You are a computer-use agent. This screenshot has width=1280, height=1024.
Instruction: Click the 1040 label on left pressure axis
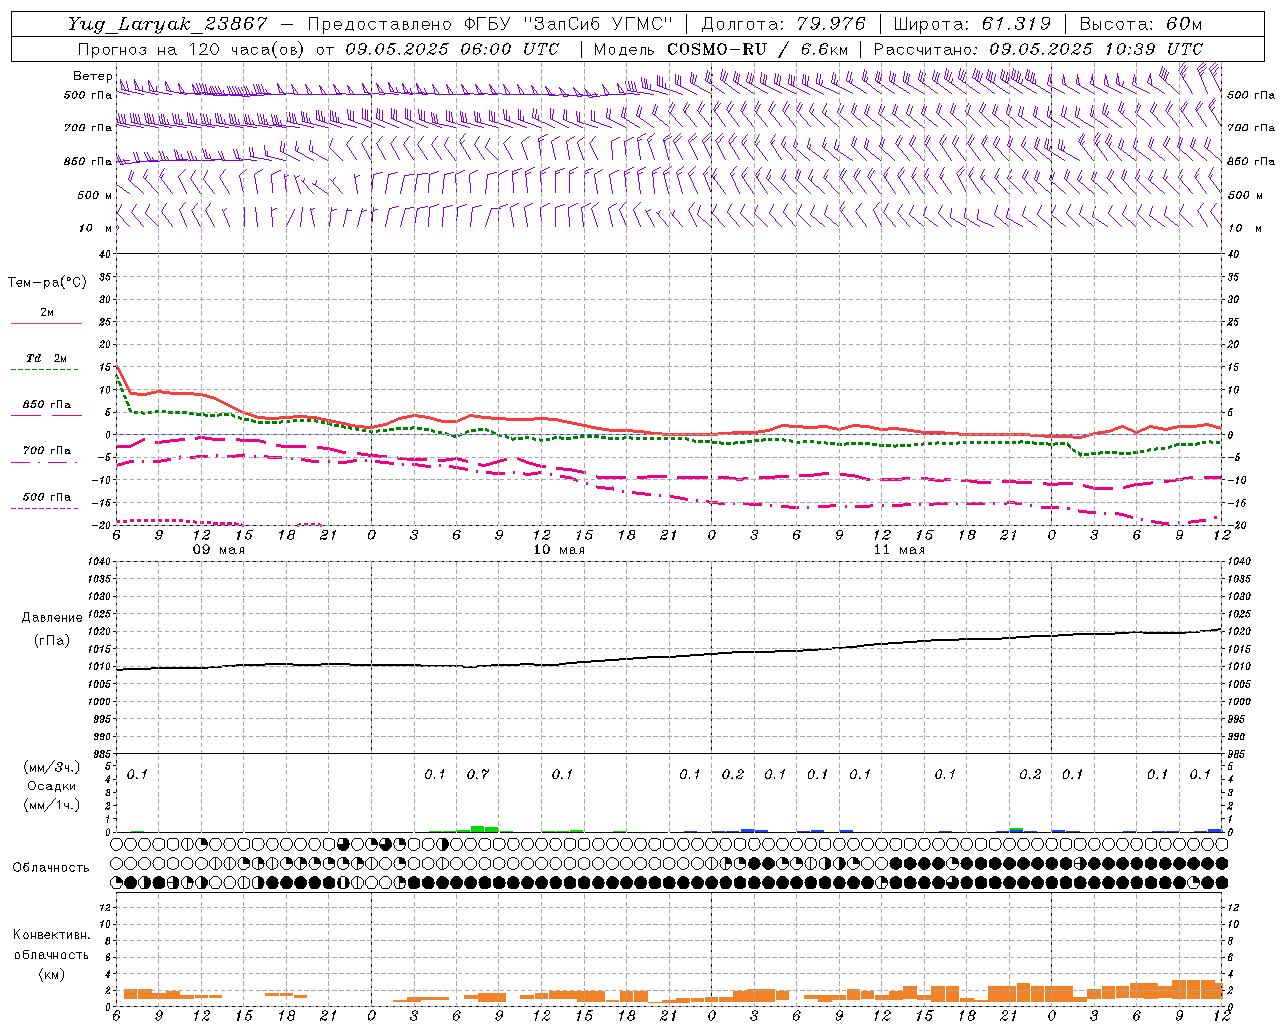[x=99, y=562]
